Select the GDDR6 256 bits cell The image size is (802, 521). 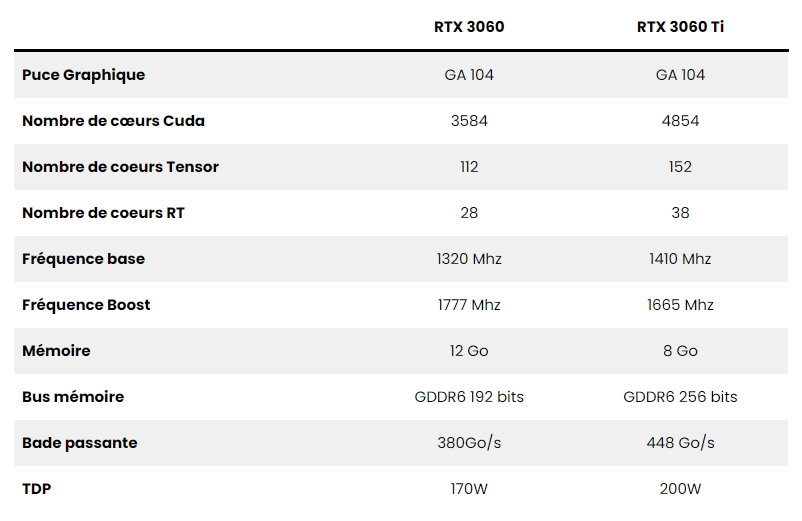(x=680, y=397)
